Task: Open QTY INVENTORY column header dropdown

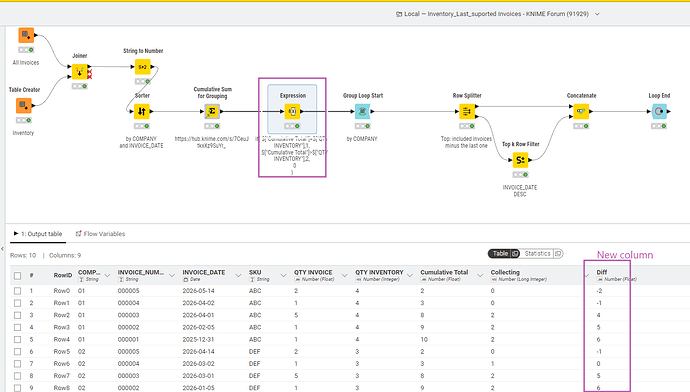Action: [x=410, y=275]
